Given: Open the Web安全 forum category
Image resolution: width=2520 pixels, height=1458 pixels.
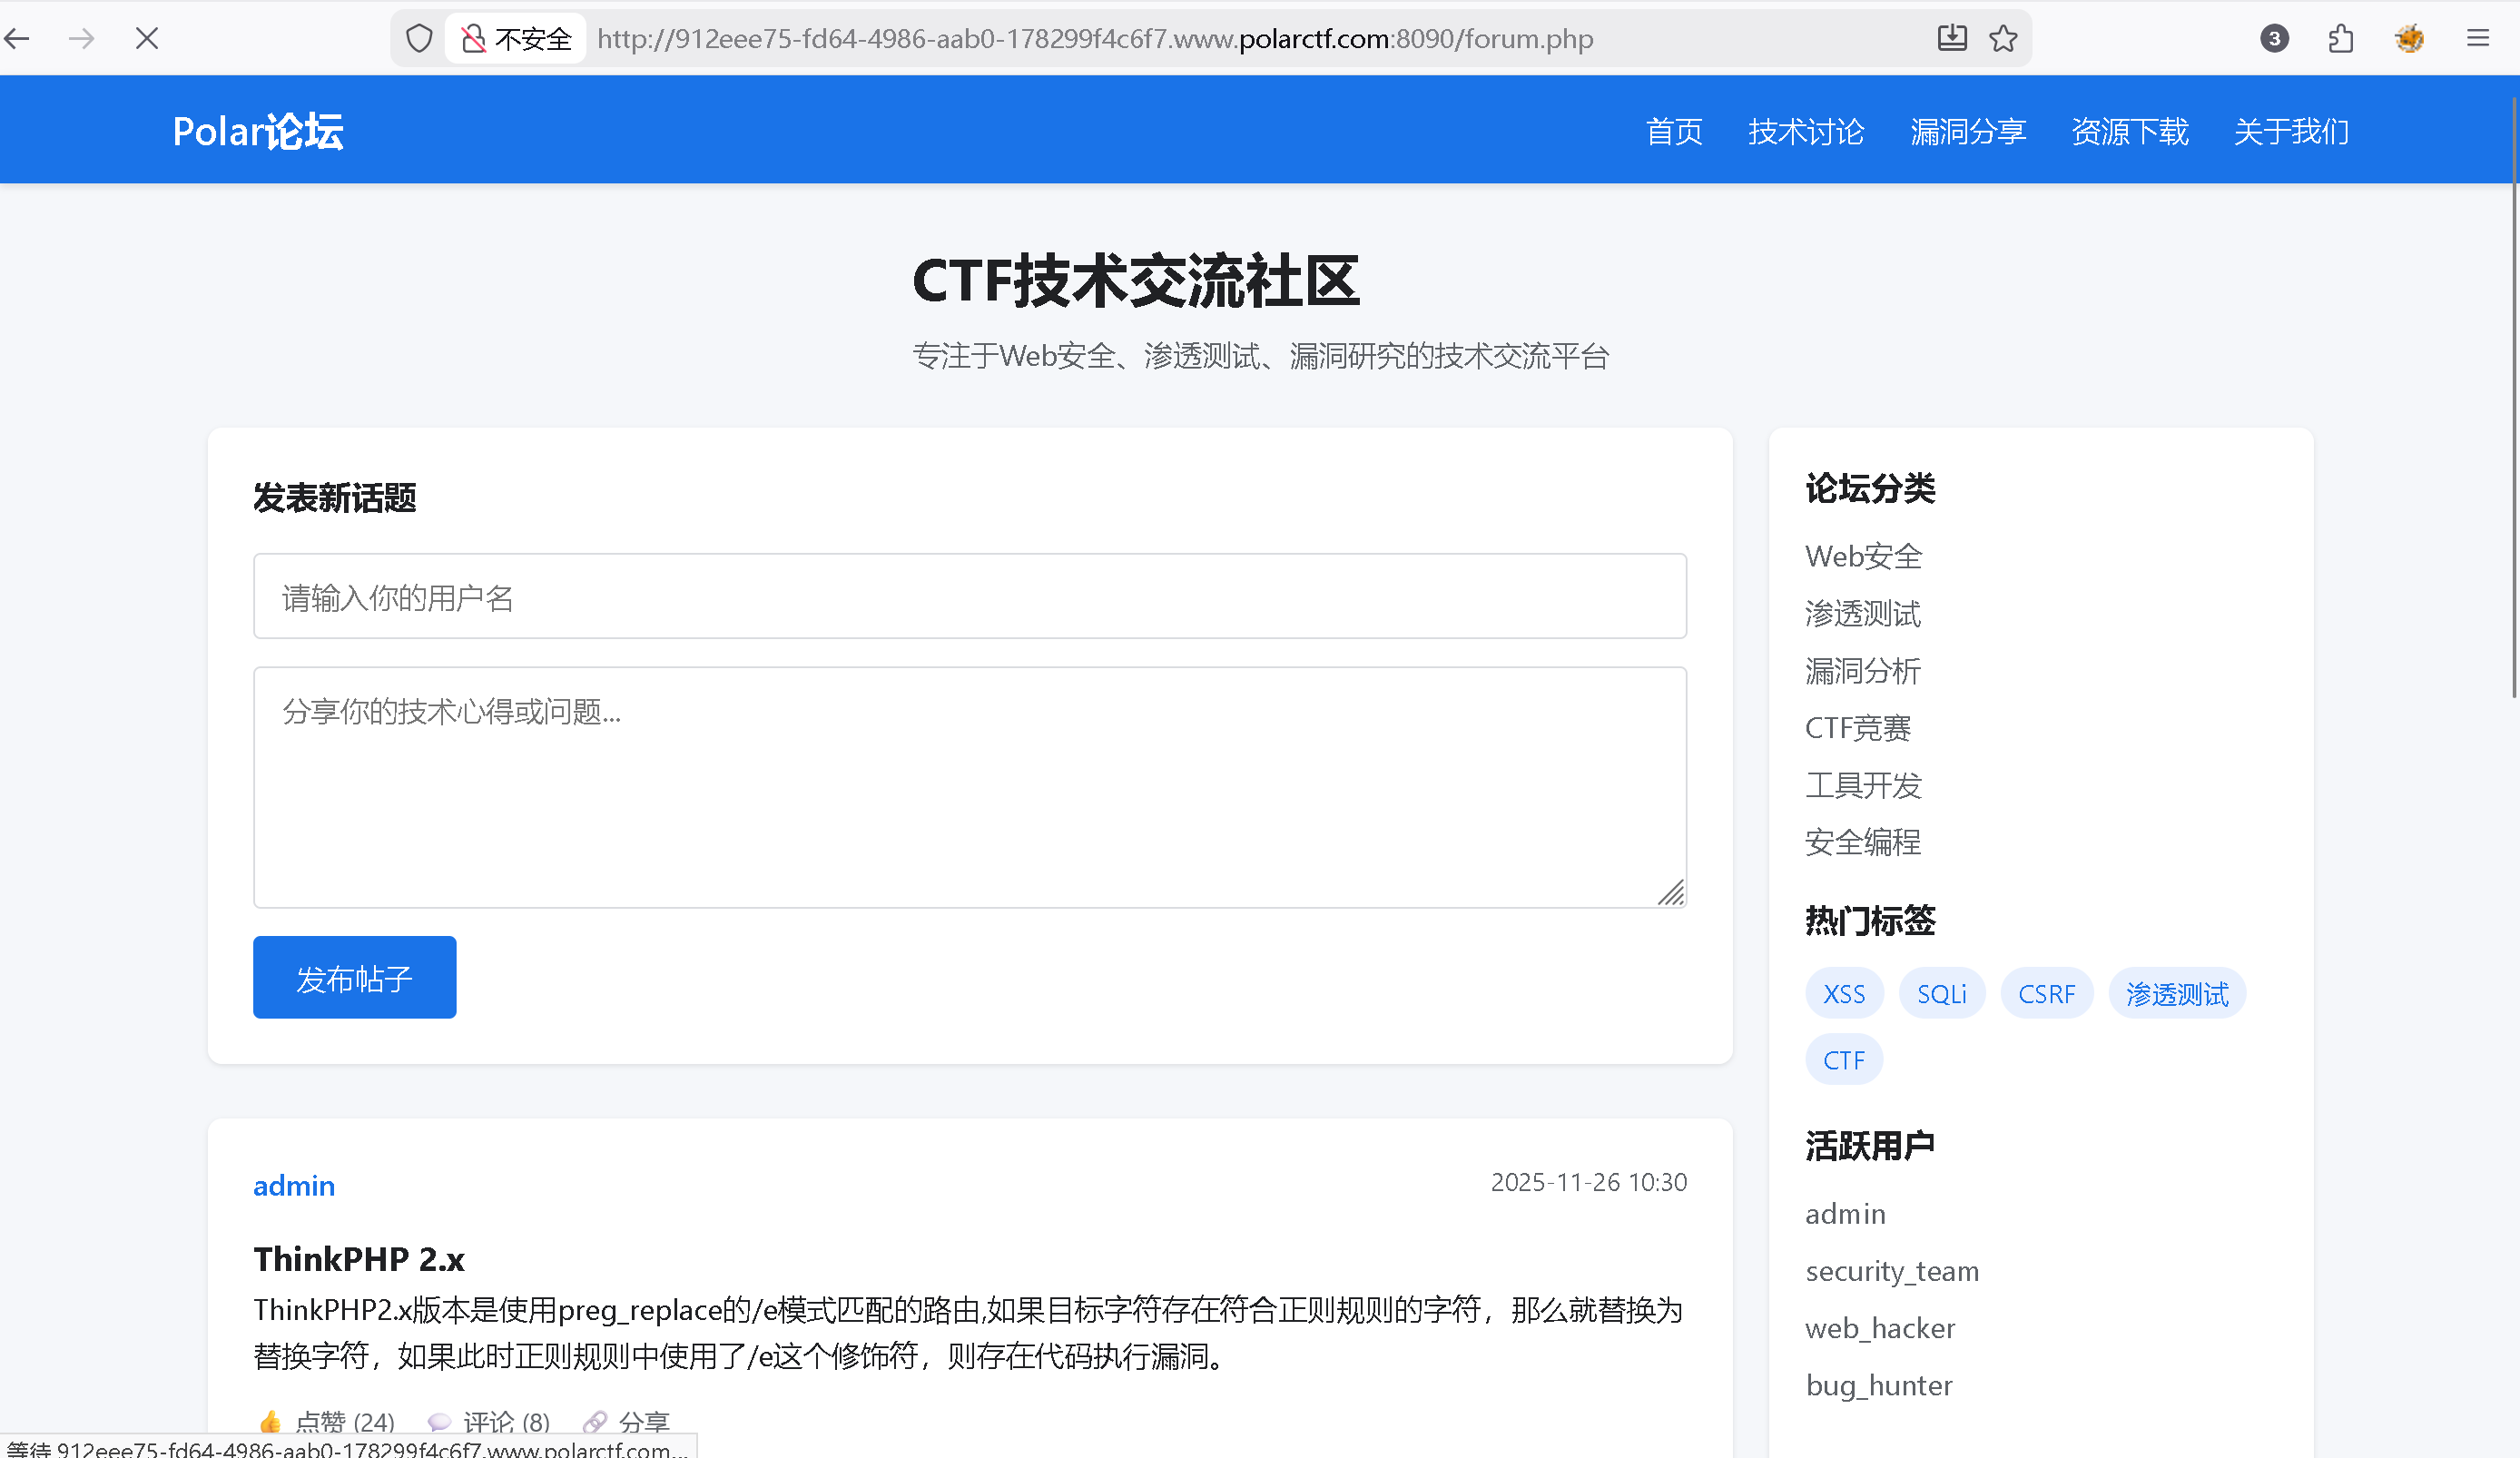Looking at the screenshot, I should [1863, 556].
